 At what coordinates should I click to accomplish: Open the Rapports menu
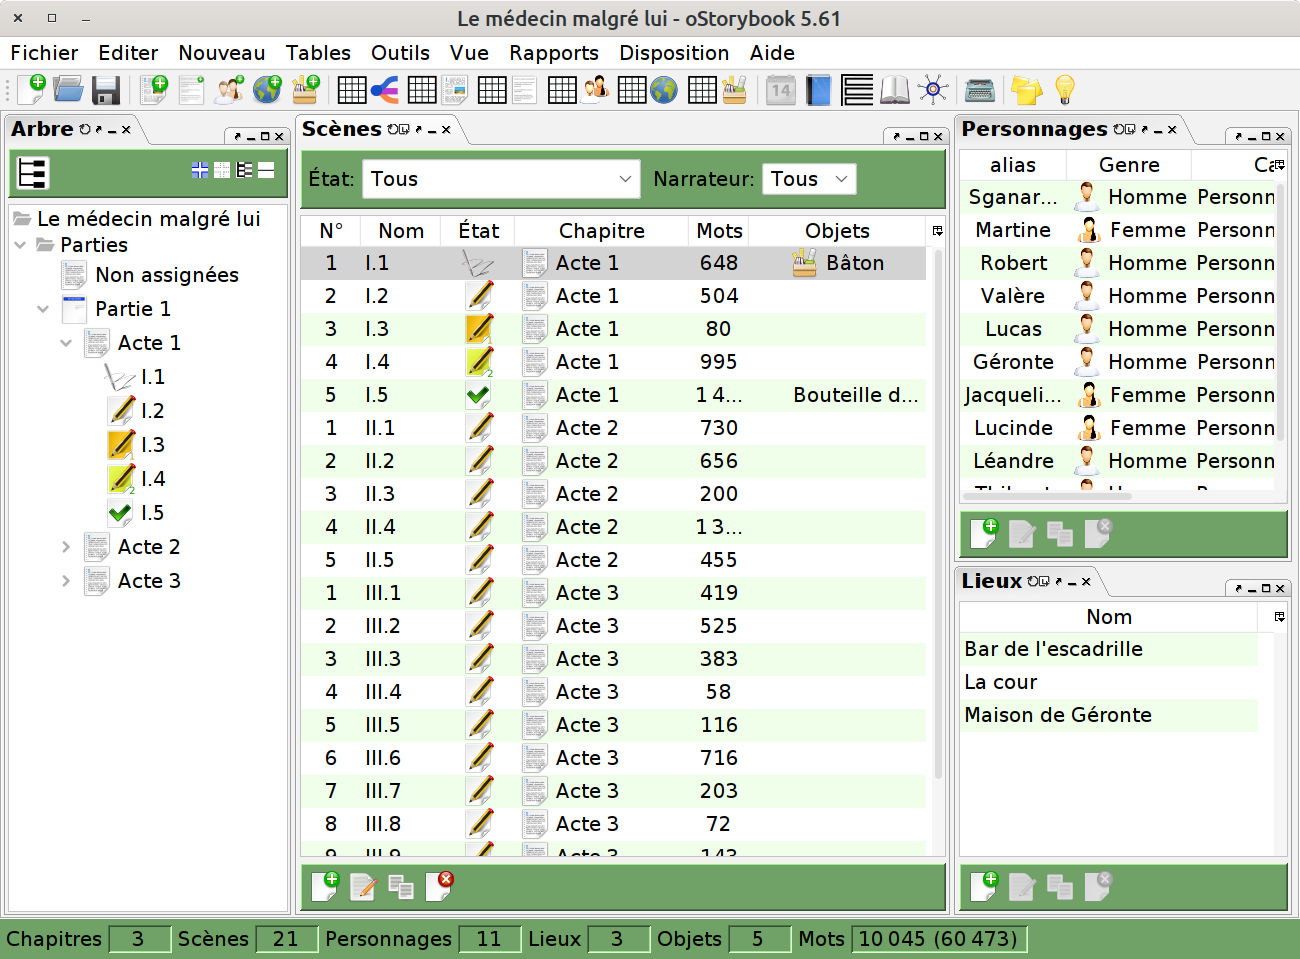pyautogui.click(x=554, y=53)
